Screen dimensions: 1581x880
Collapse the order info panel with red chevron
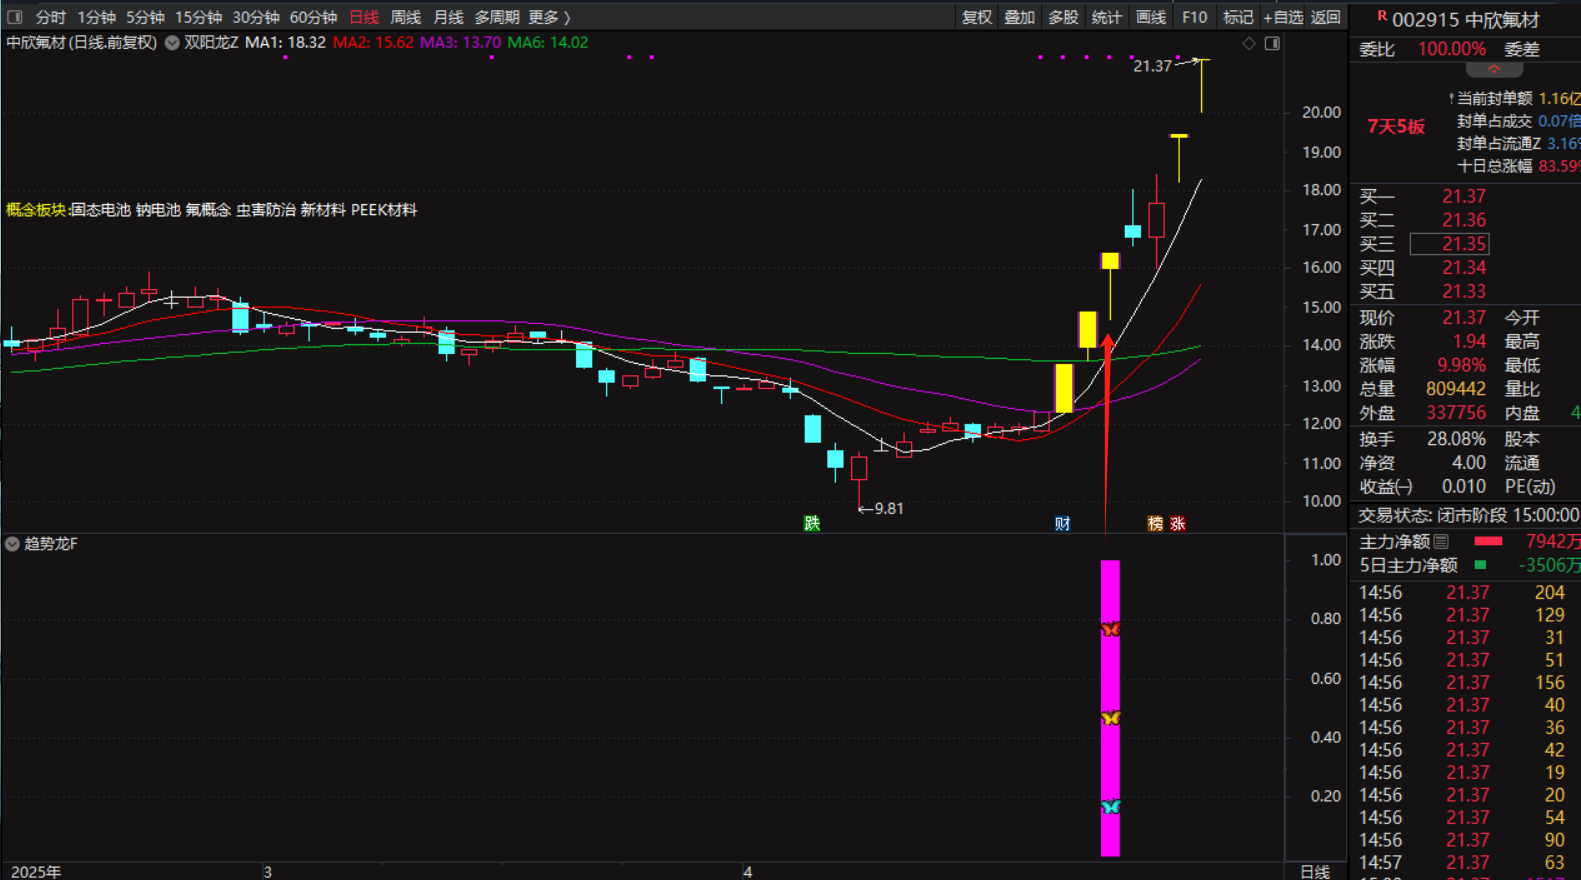pyautogui.click(x=1494, y=70)
